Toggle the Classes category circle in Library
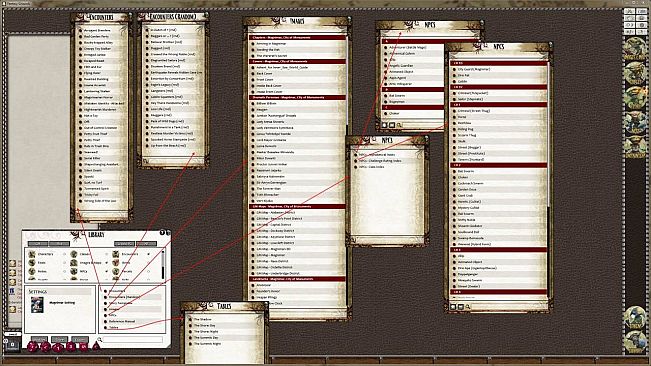The height and width of the screenshot is (366, 651). pyautogui.click(x=106, y=254)
